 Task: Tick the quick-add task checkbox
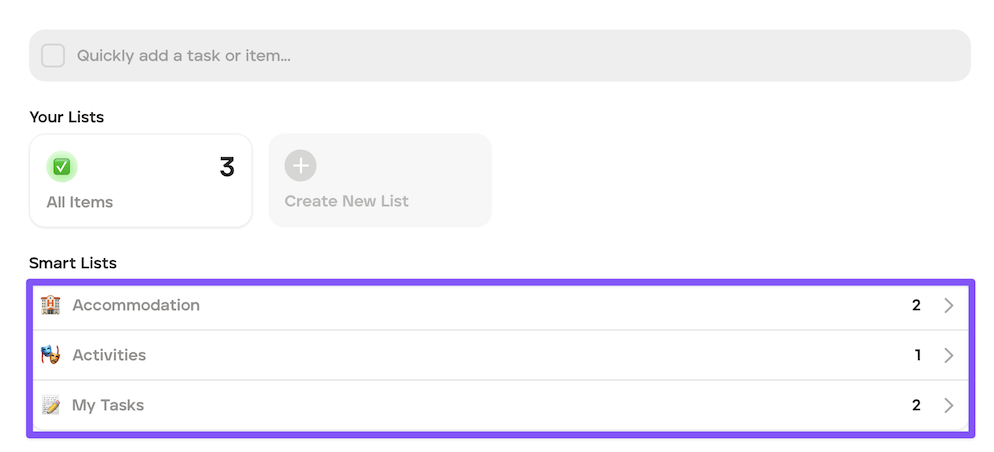point(53,56)
